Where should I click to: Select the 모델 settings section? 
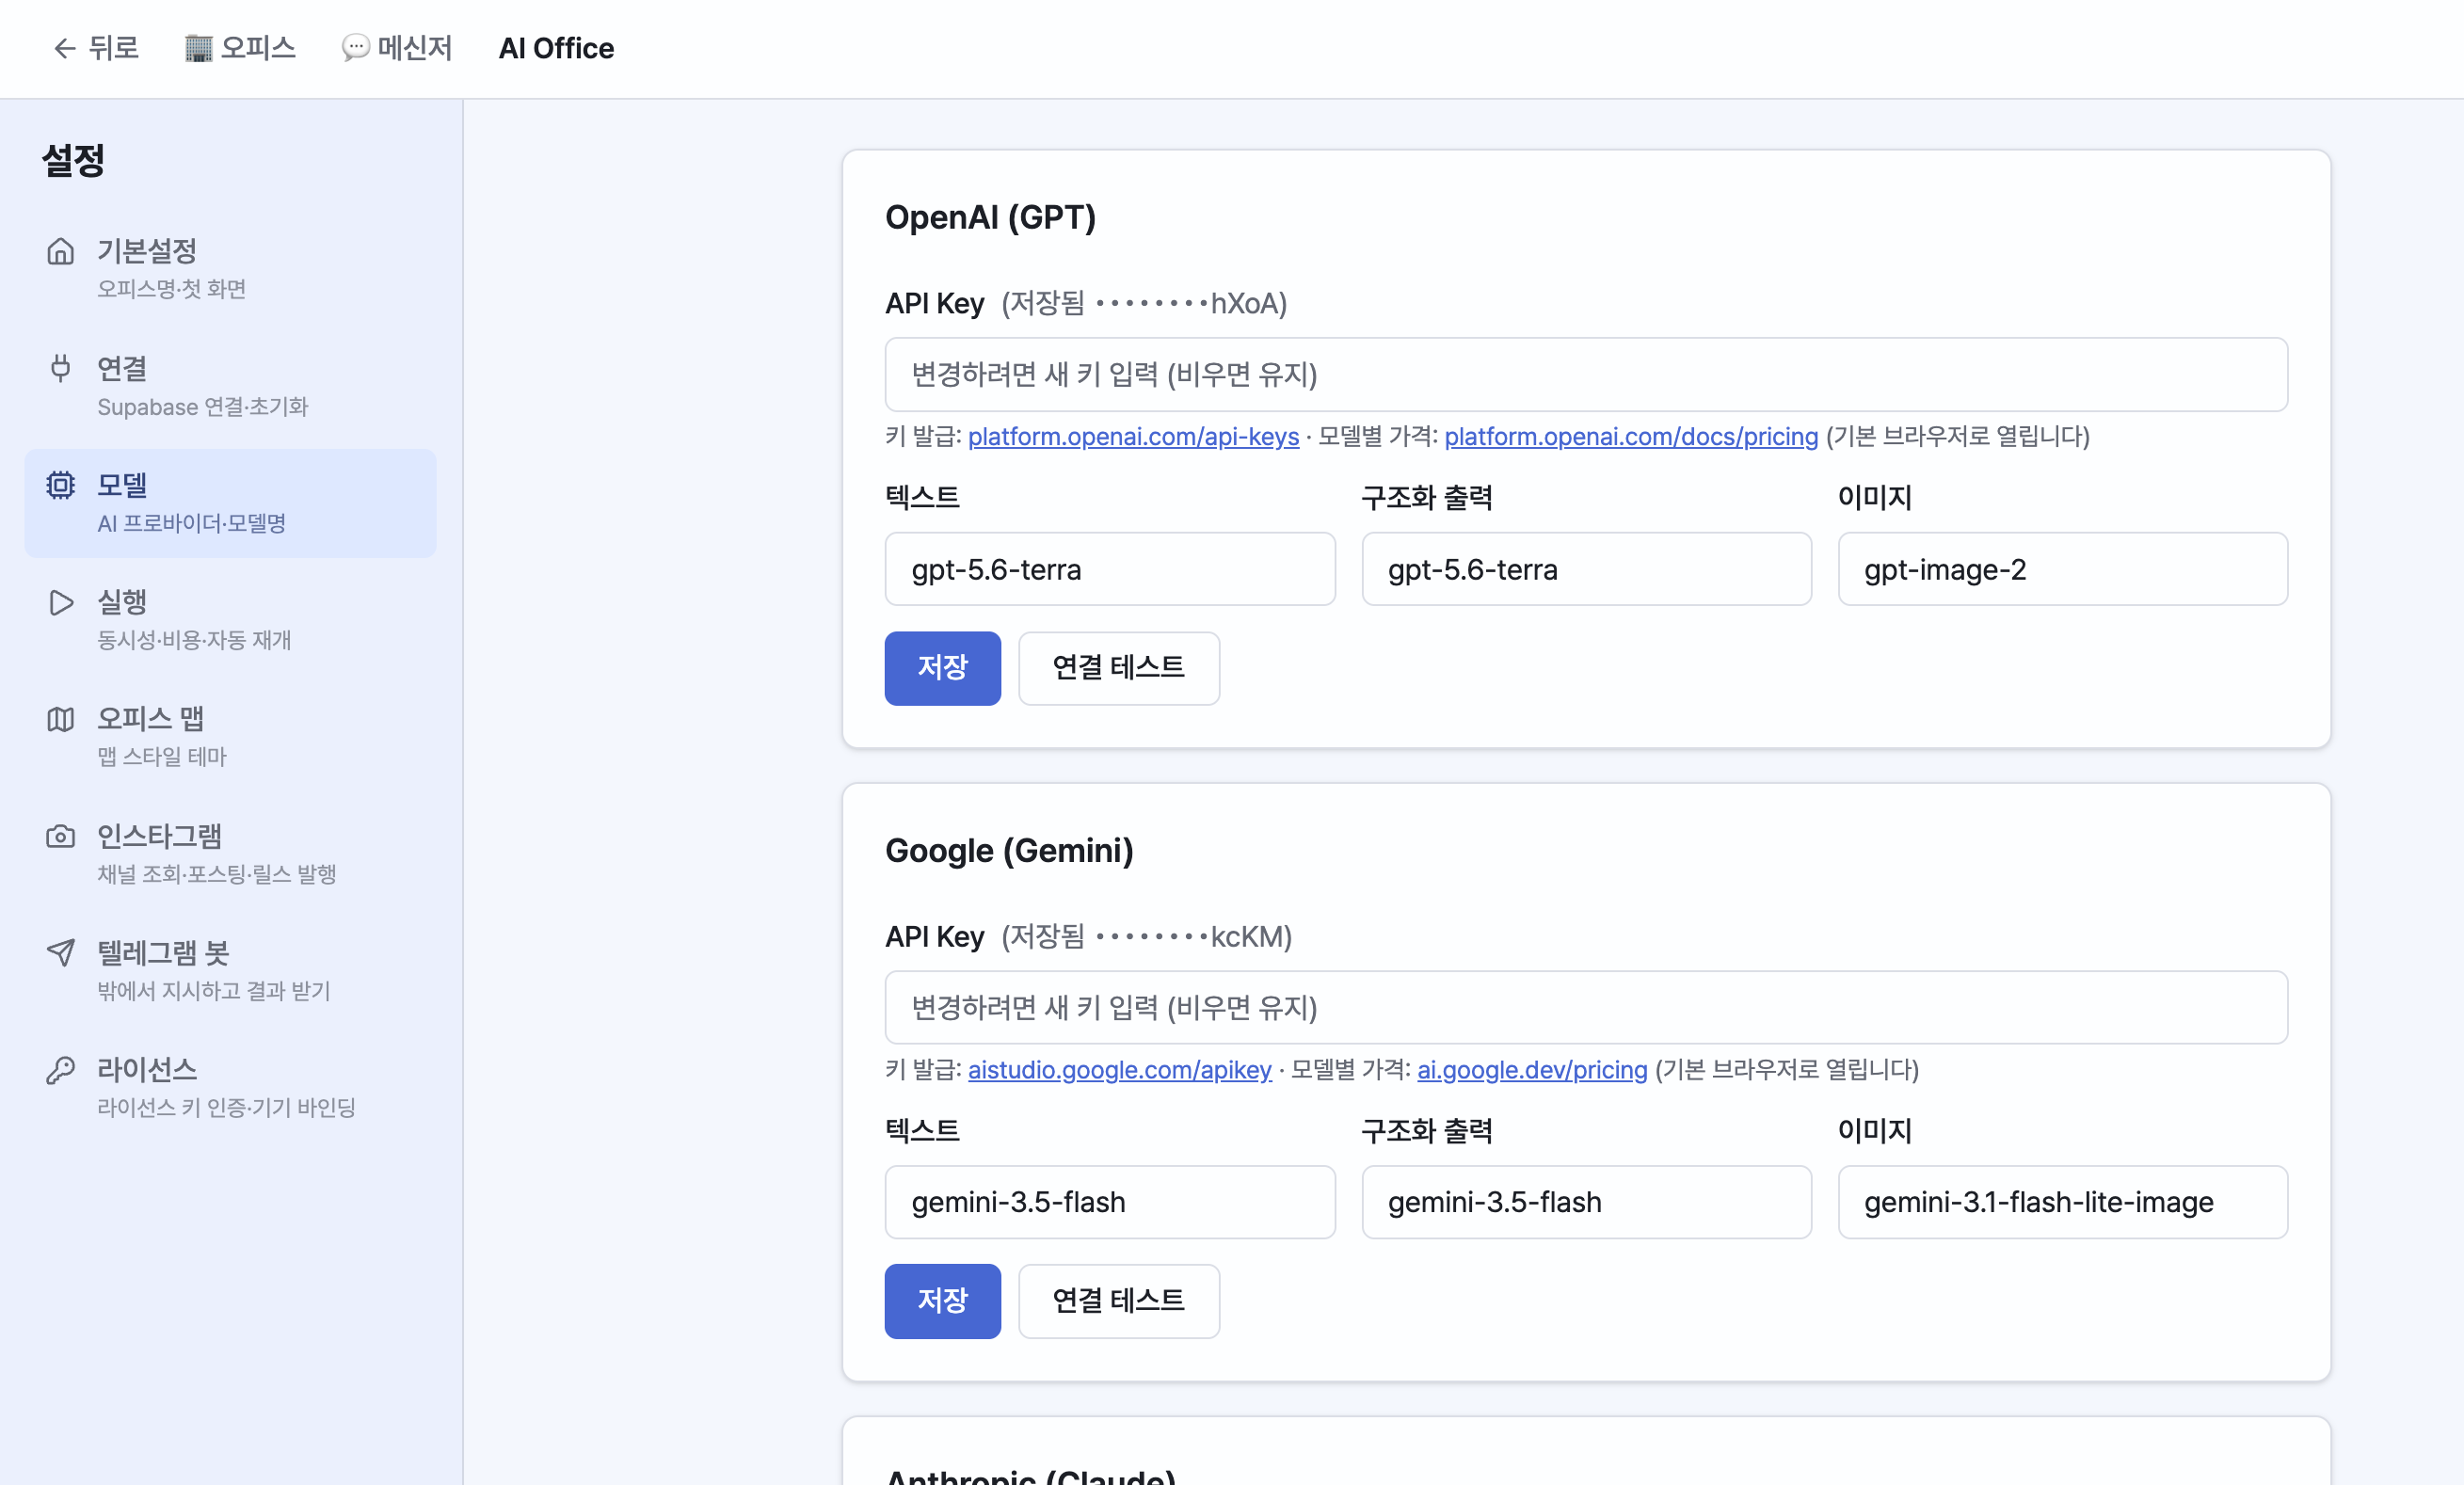coord(231,503)
